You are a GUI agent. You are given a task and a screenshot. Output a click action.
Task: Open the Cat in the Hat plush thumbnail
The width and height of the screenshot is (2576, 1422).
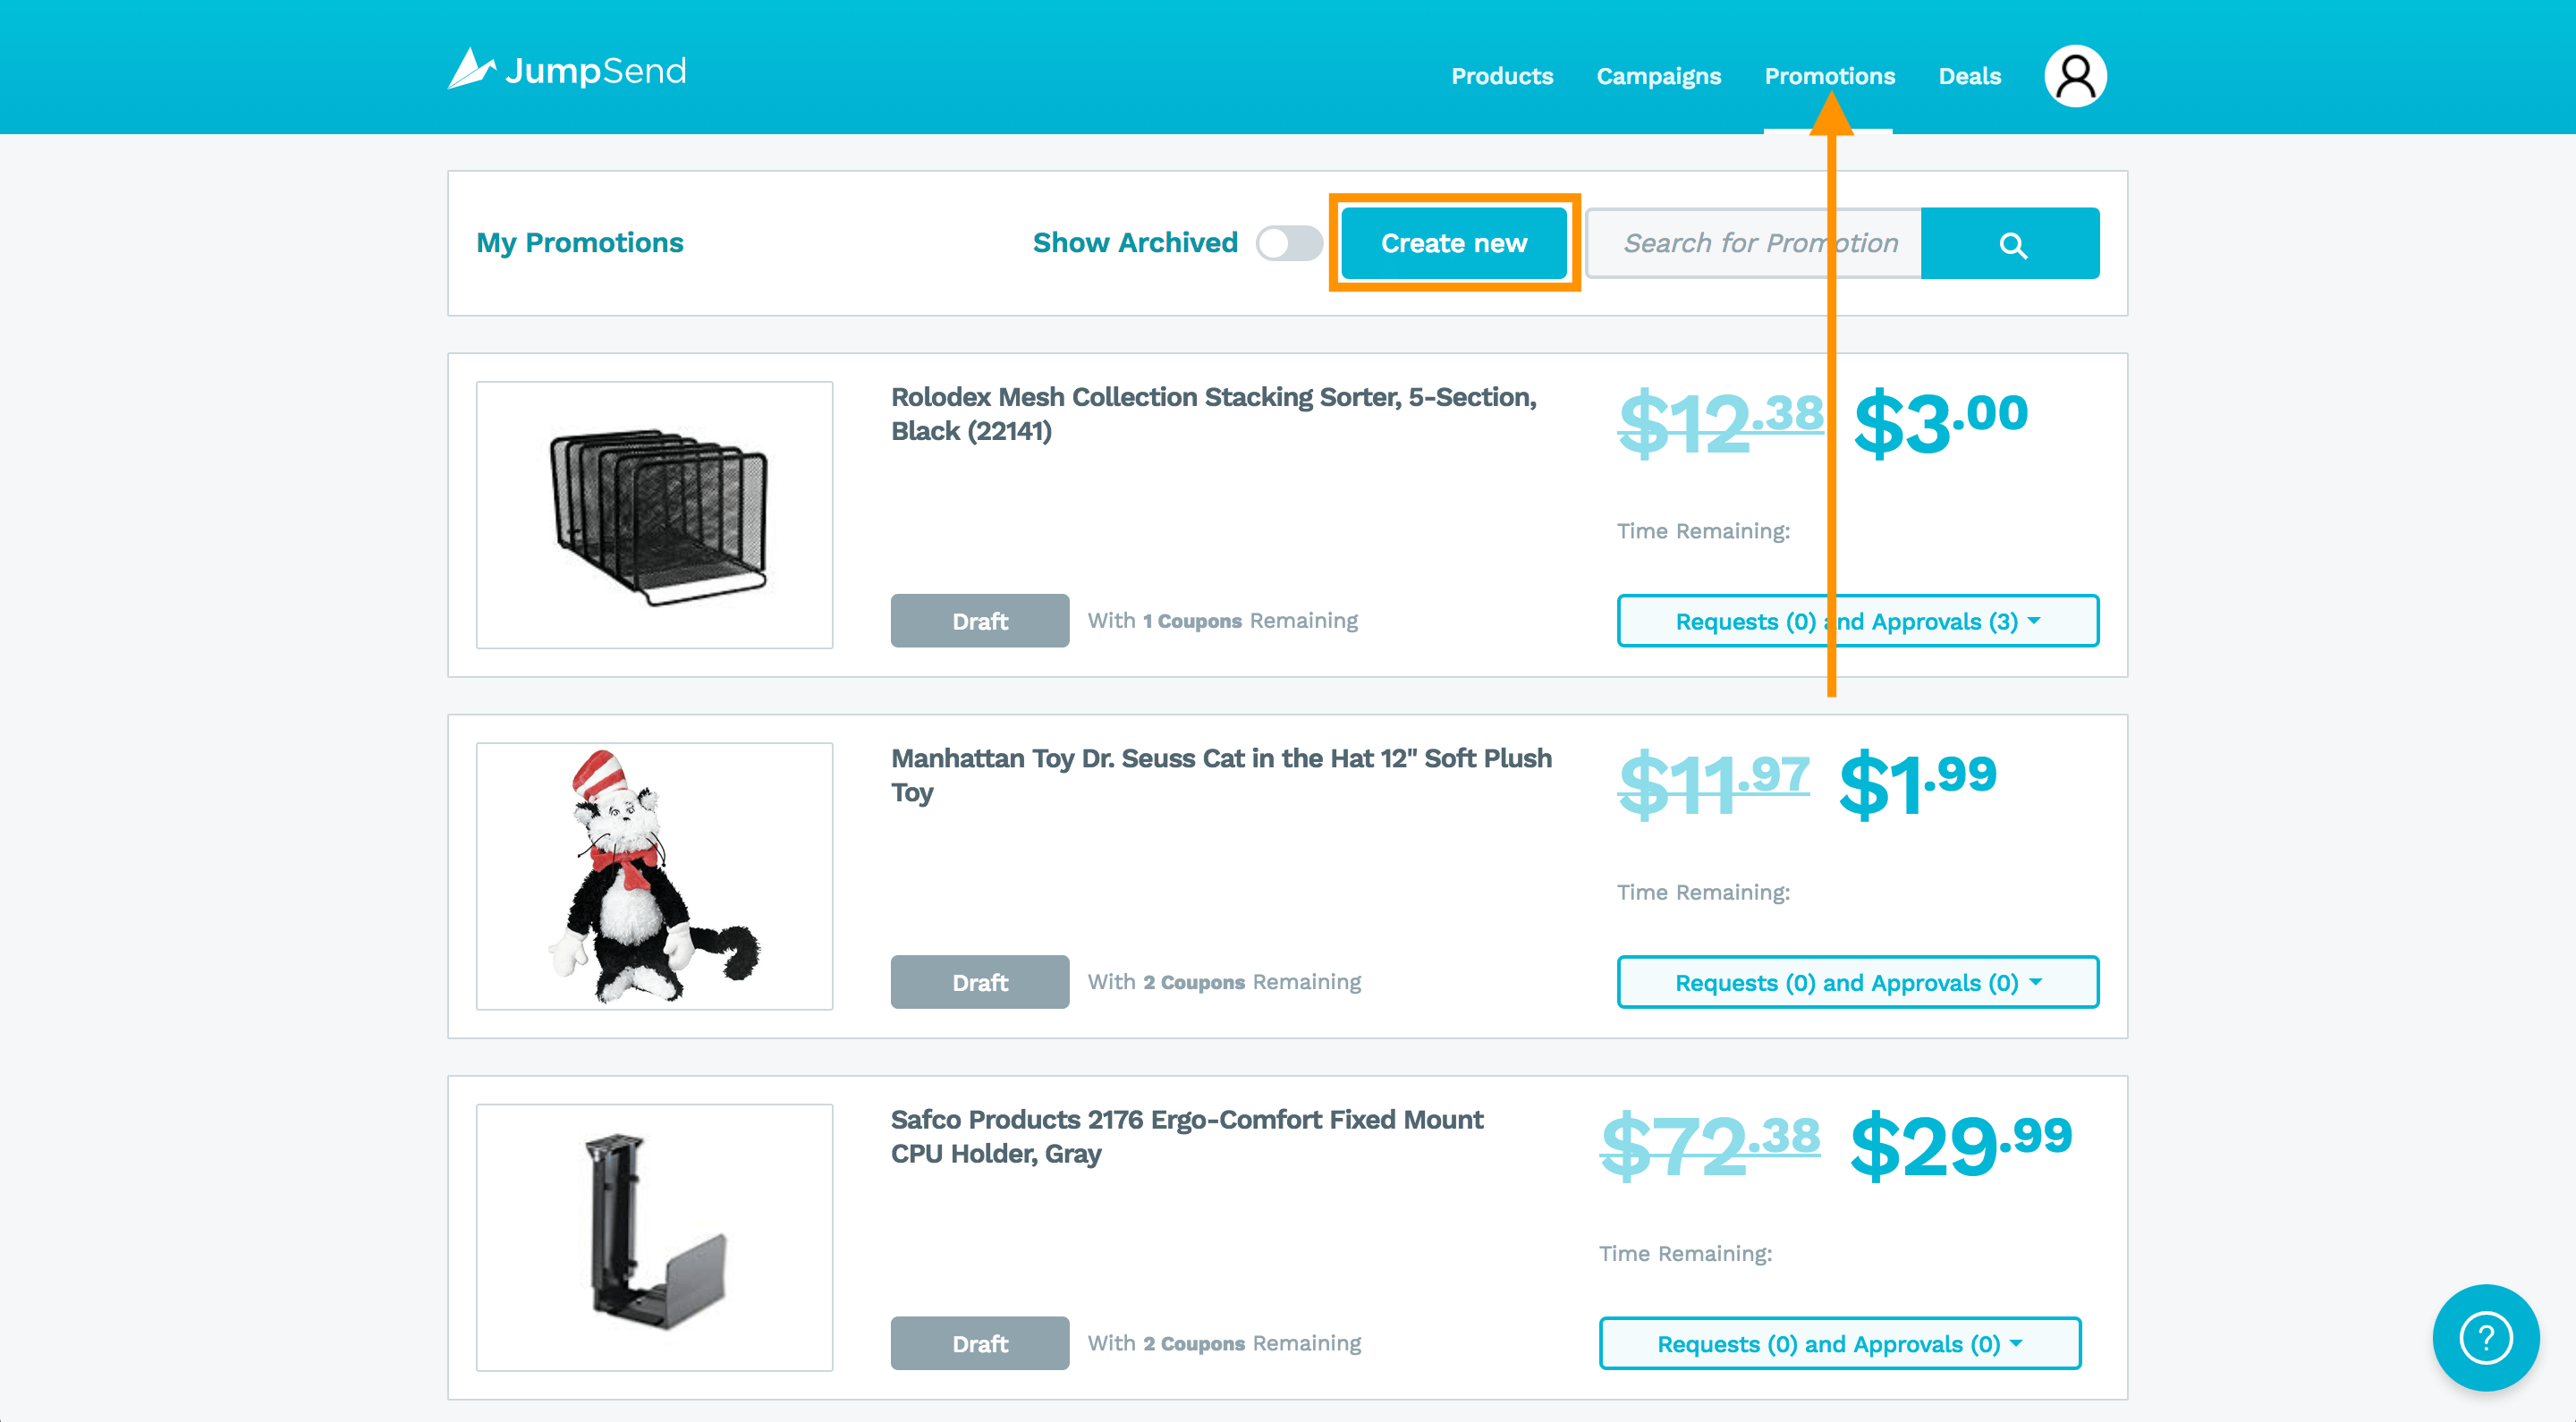click(655, 876)
